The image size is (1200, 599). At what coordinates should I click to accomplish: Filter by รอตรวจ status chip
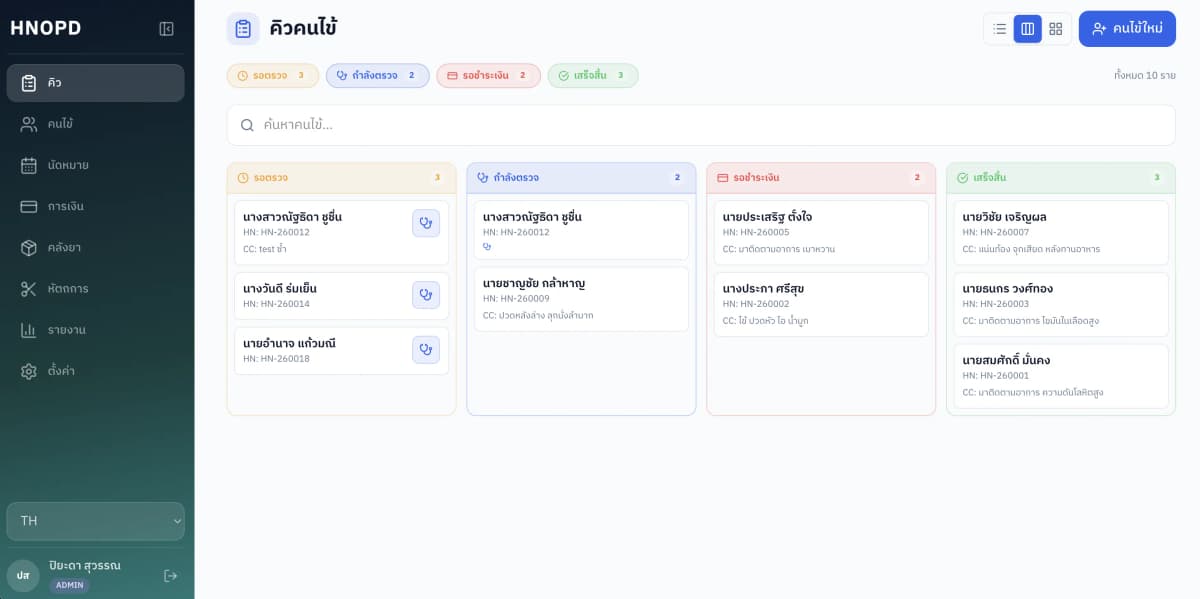click(272, 76)
